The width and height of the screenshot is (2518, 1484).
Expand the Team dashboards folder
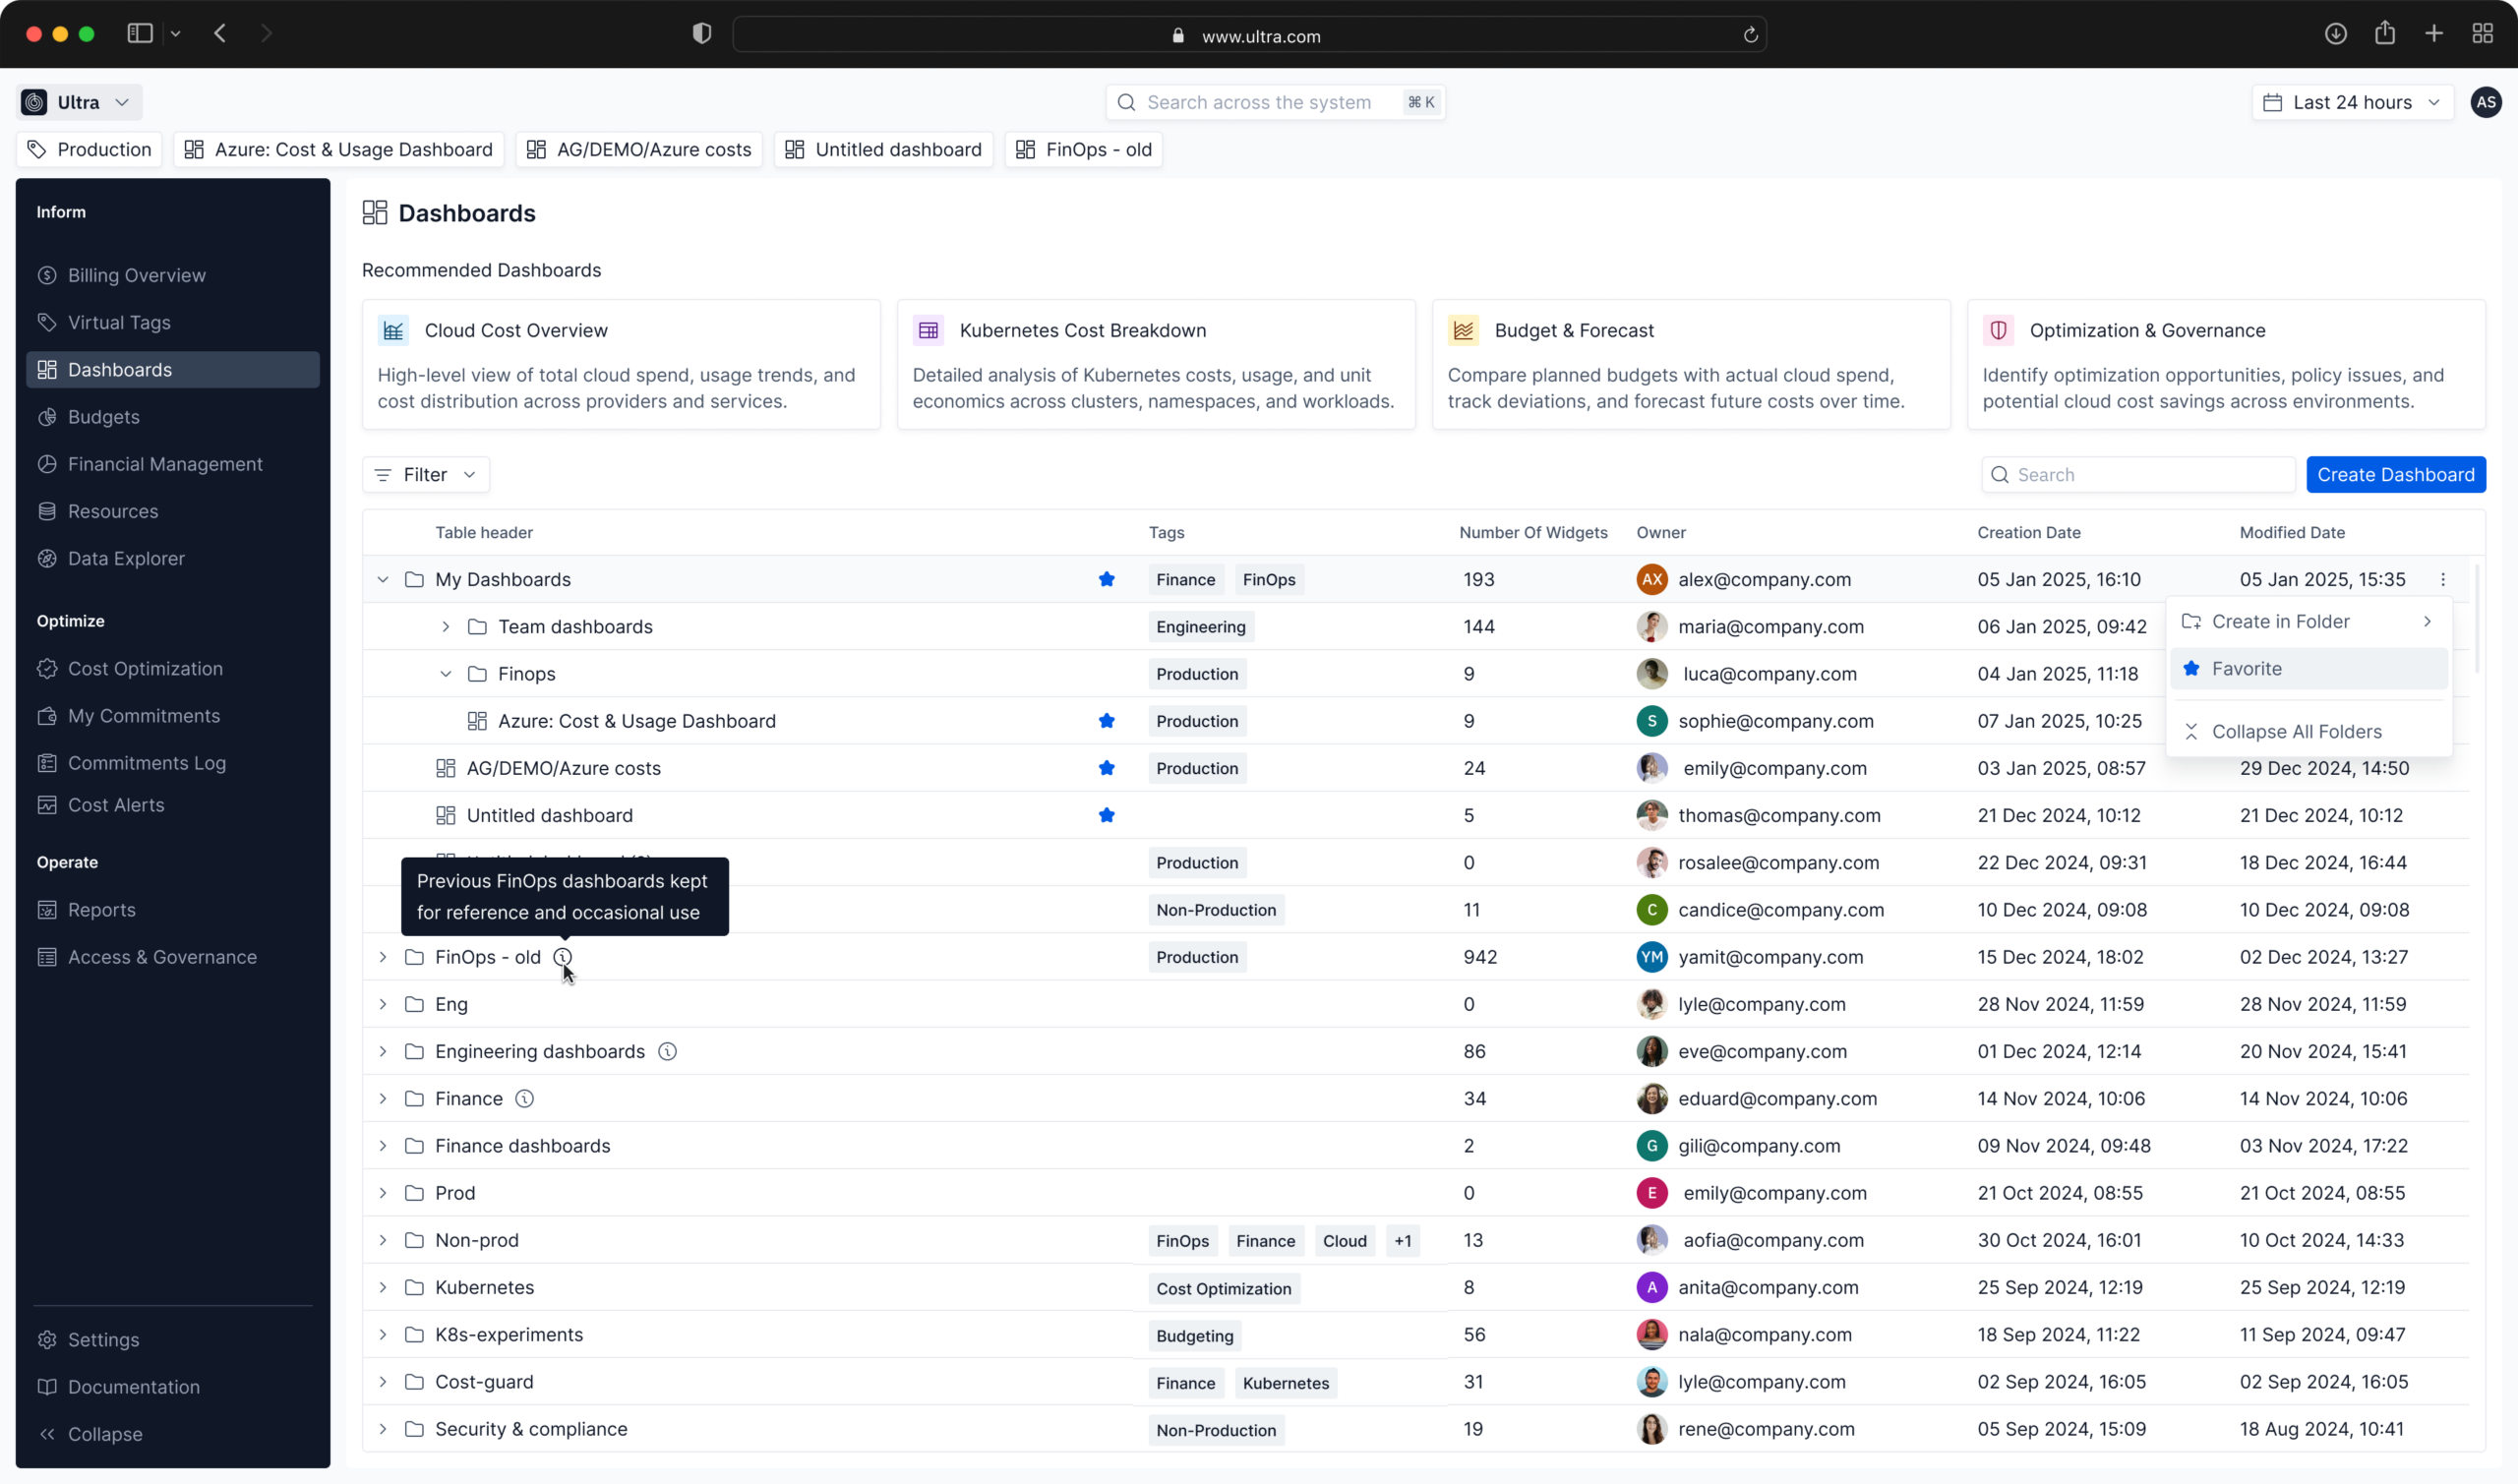446,626
